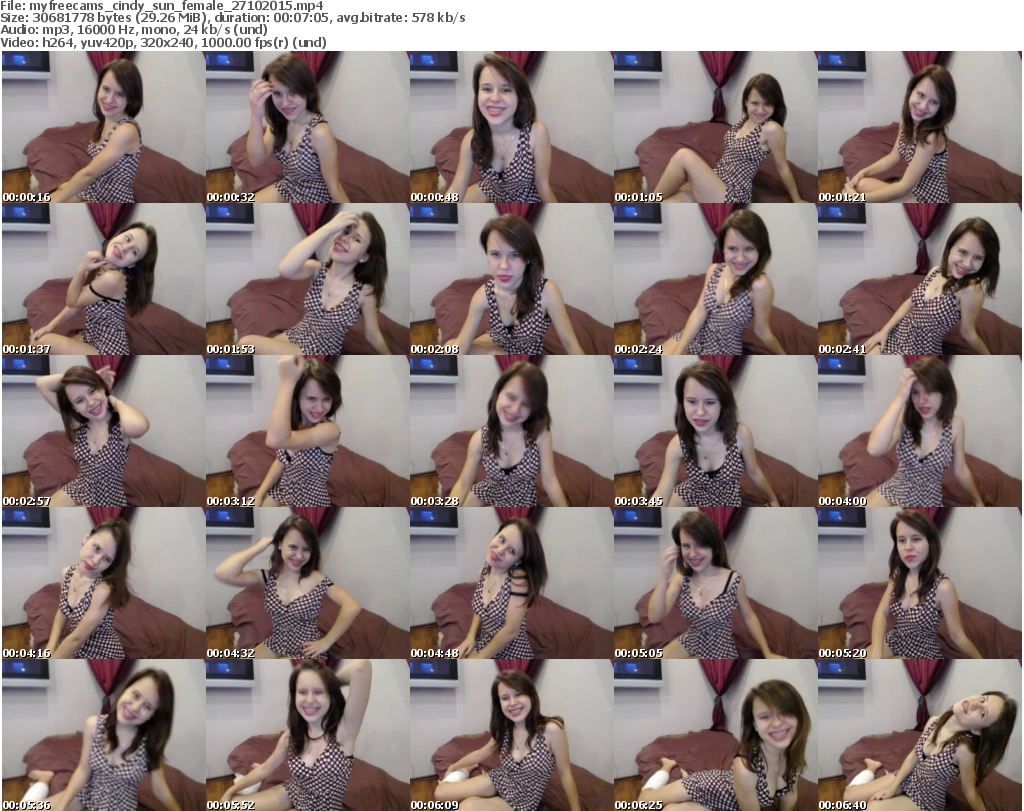The width and height of the screenshot is (1024, 811).
Task: Click the frame at 00:01:37
Action: 104,279
